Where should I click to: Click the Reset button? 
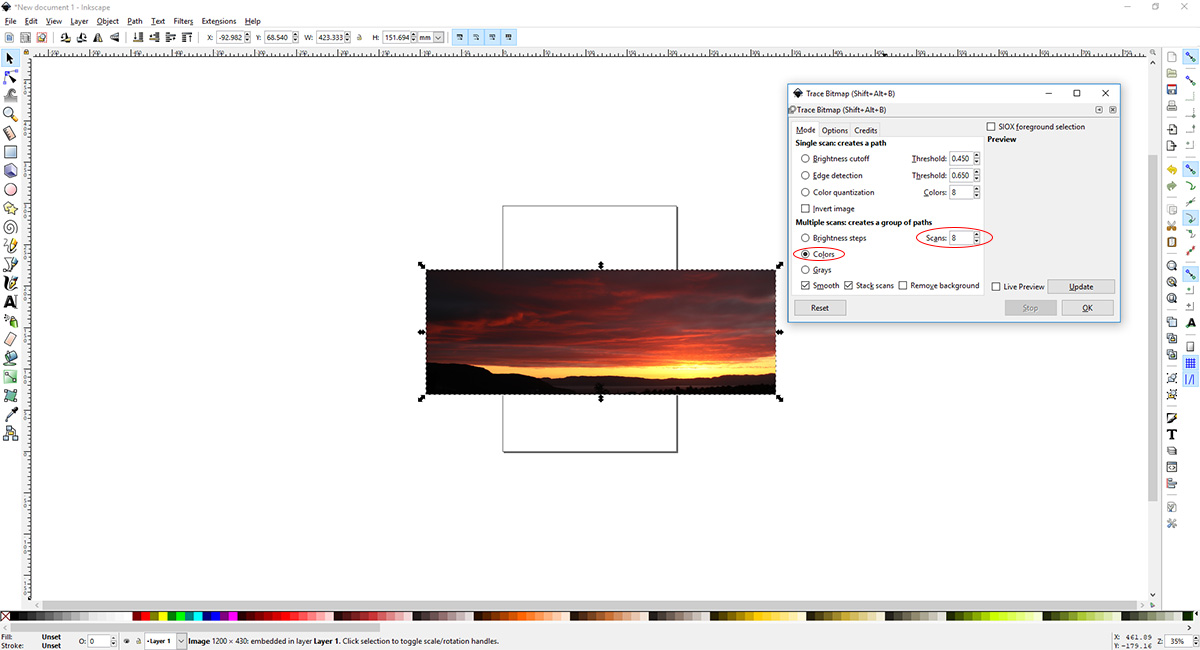[820, 308]
